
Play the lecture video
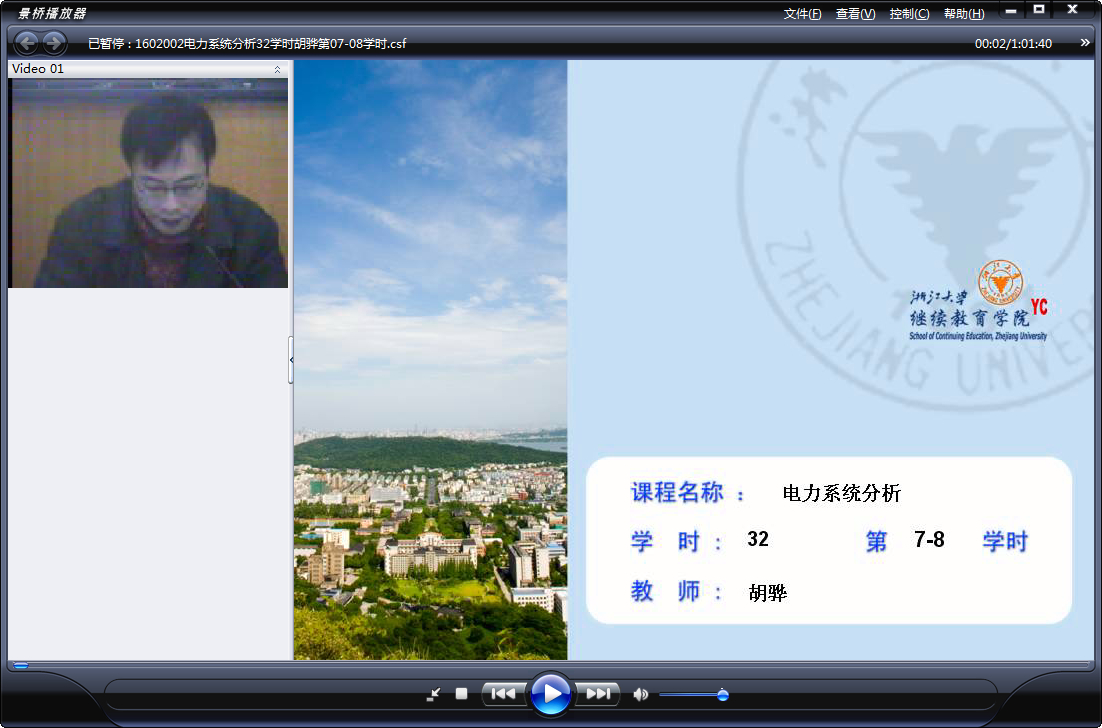[x=550, y=694]
